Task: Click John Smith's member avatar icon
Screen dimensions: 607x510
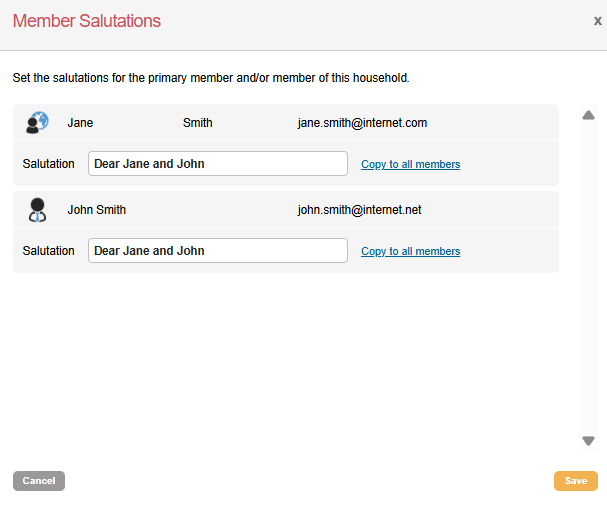Action: pos(37,209)
